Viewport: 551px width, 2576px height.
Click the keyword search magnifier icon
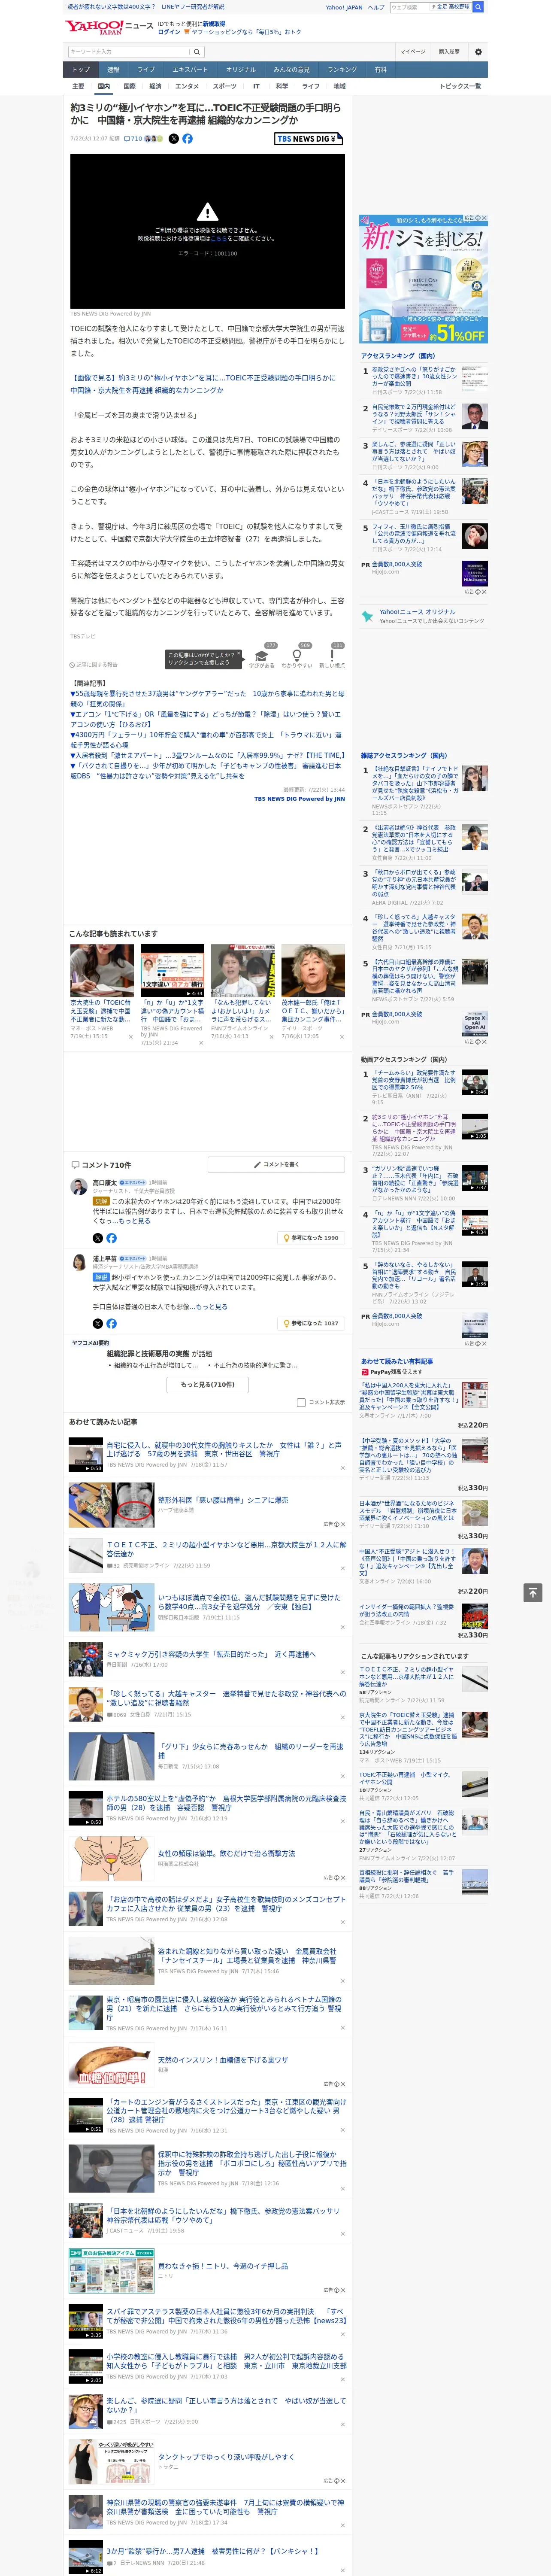197,51
